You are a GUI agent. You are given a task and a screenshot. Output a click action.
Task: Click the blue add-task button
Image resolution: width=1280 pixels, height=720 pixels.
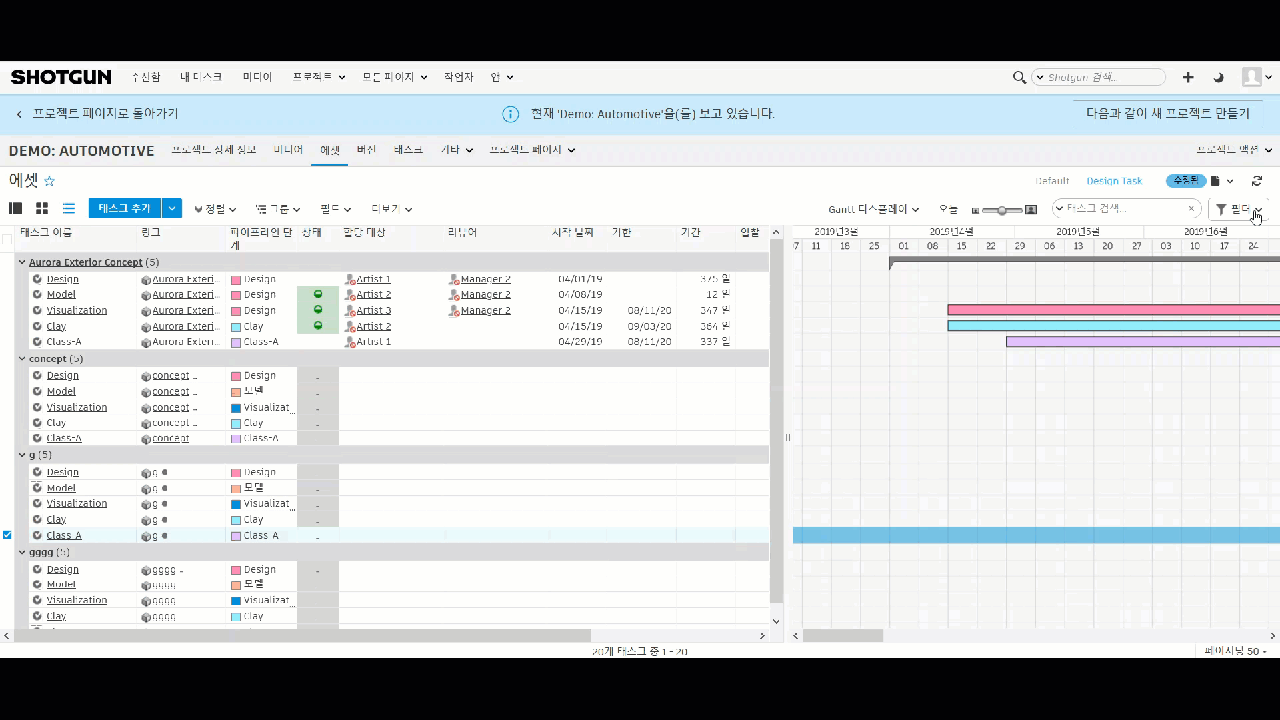coord(125,208)
